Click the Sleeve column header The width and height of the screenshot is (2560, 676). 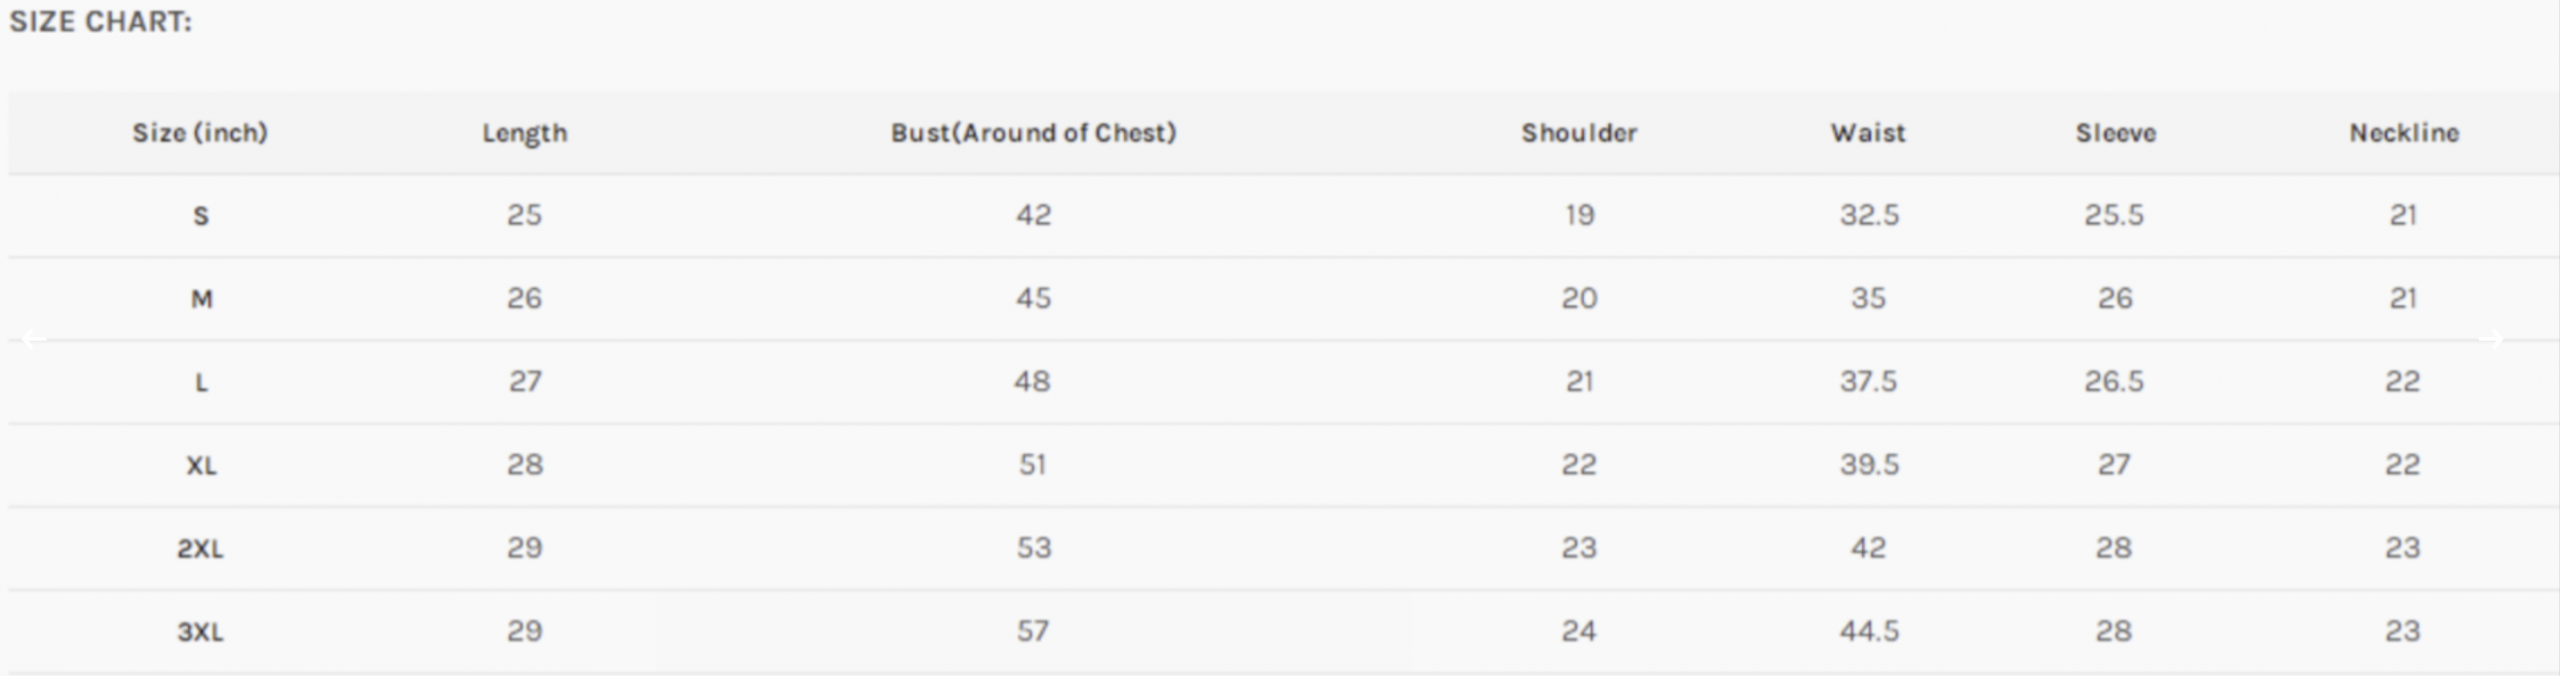click(2115, 133)
